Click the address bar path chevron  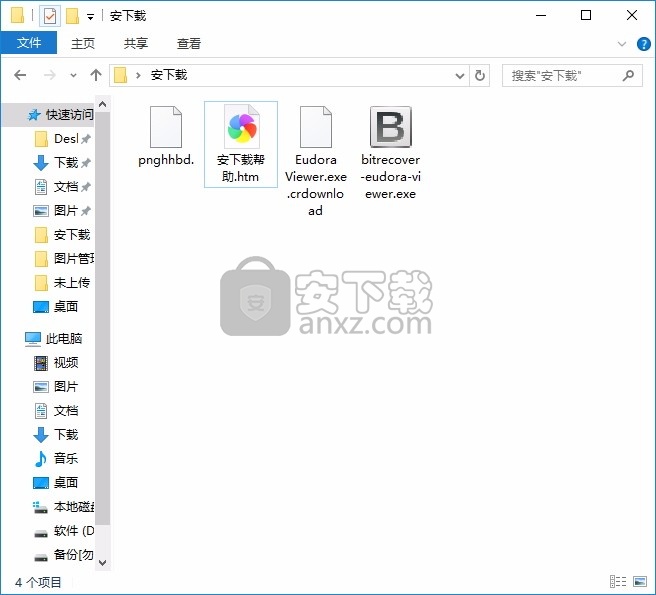[x=138, y=76]
